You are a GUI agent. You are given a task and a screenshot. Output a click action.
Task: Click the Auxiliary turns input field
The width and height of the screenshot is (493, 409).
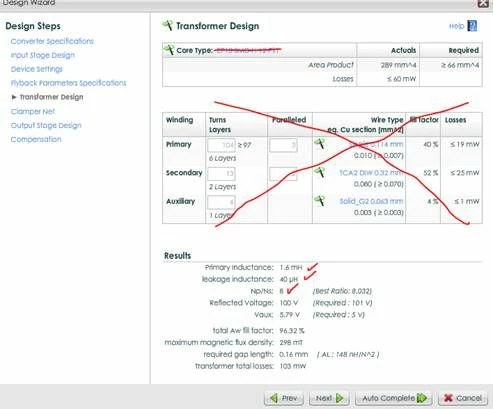pos(221,202)
